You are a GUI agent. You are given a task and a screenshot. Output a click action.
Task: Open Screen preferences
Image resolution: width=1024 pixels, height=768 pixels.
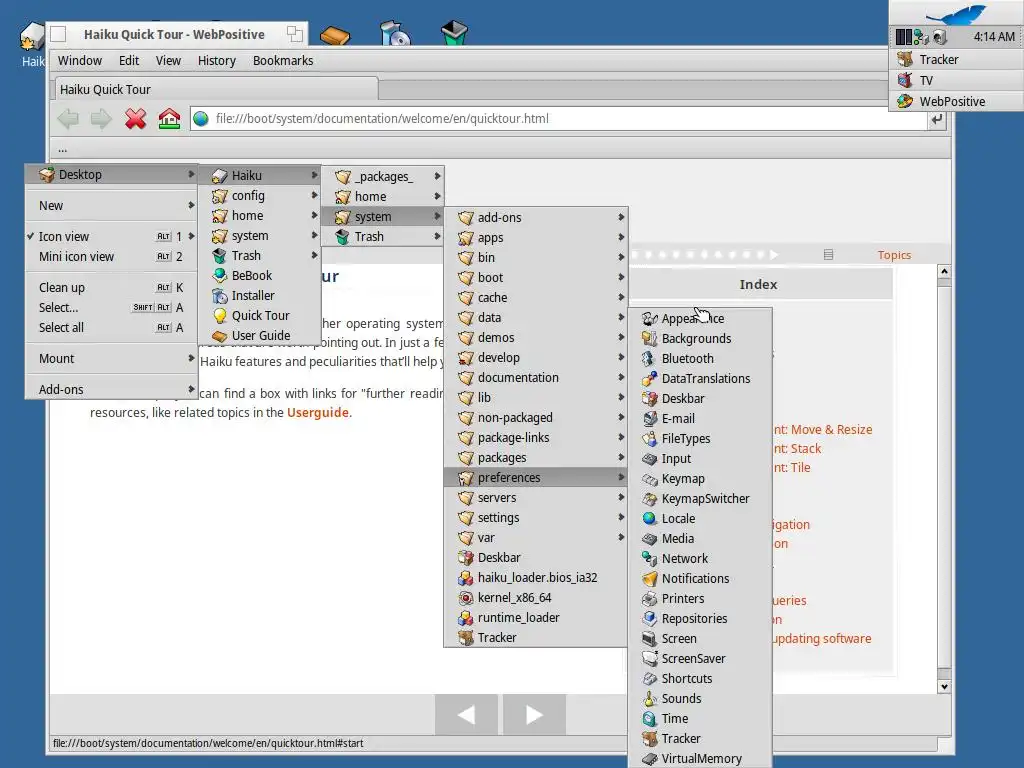coord(700,639)
